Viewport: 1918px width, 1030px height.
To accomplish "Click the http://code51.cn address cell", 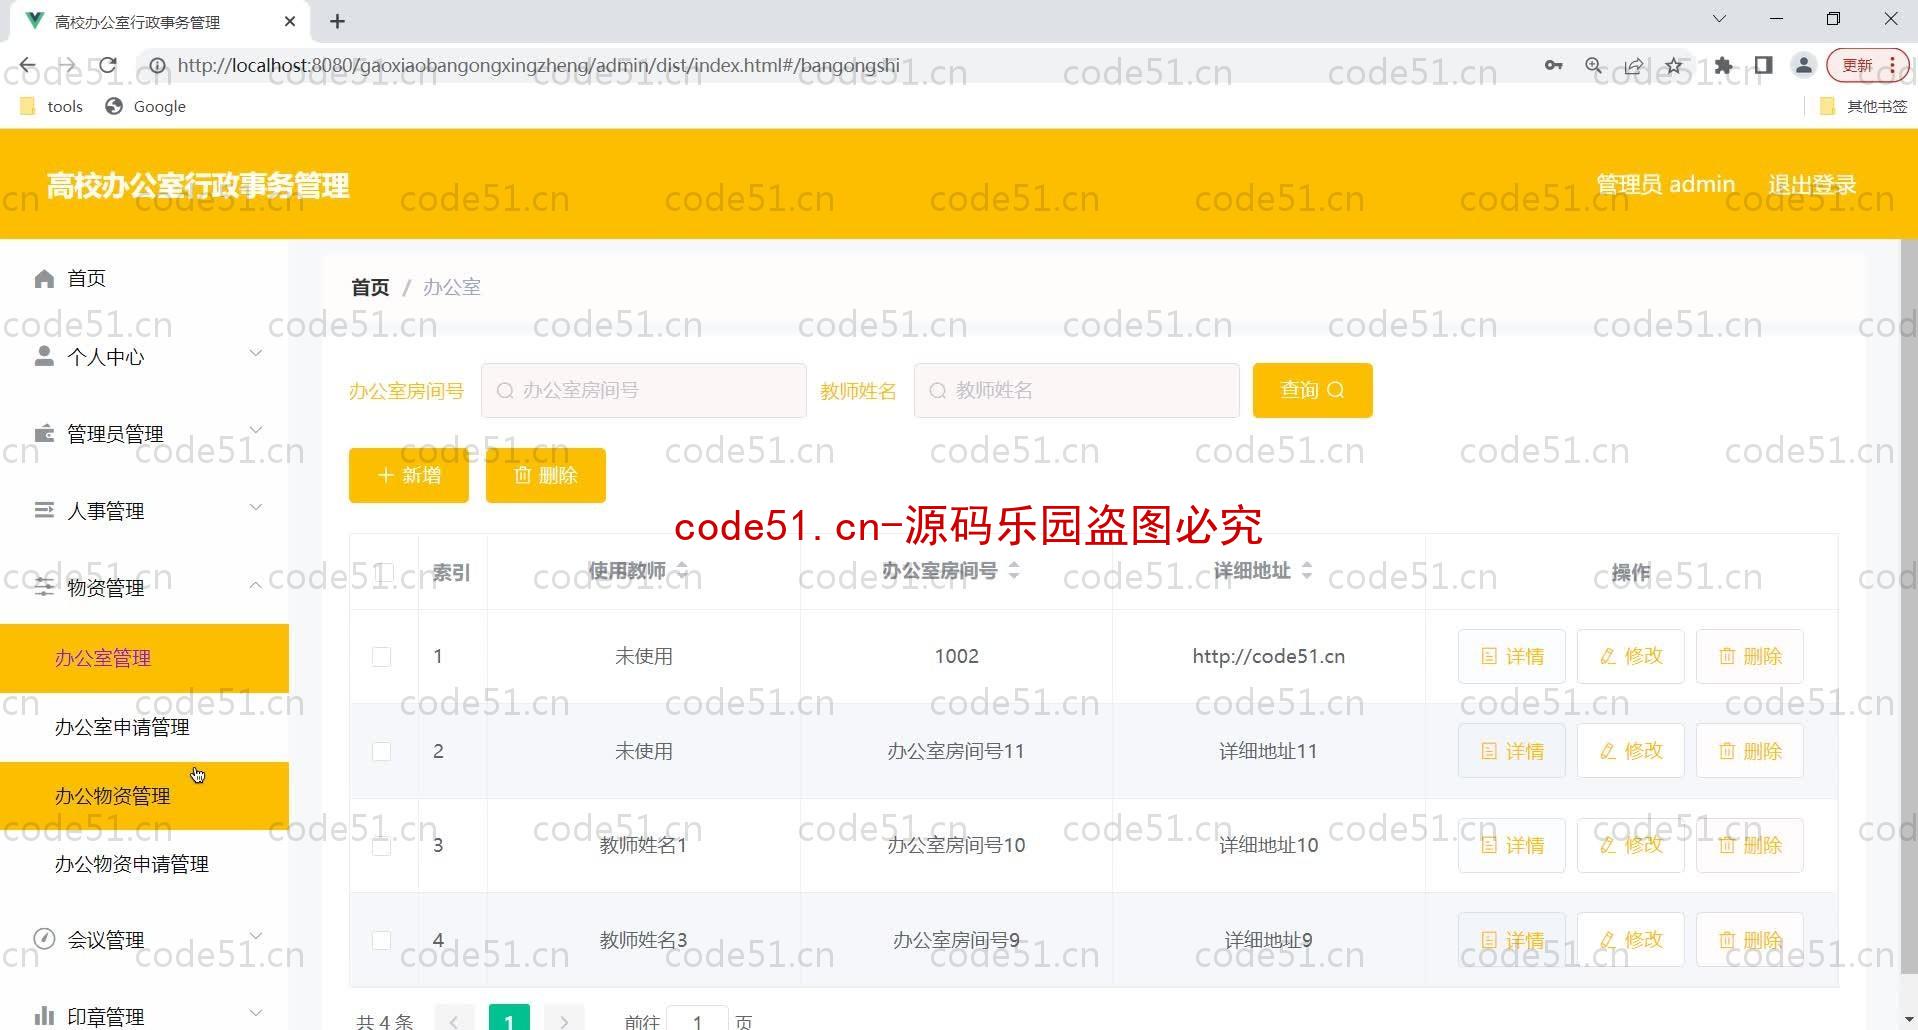I will [x=1268, y=656].
